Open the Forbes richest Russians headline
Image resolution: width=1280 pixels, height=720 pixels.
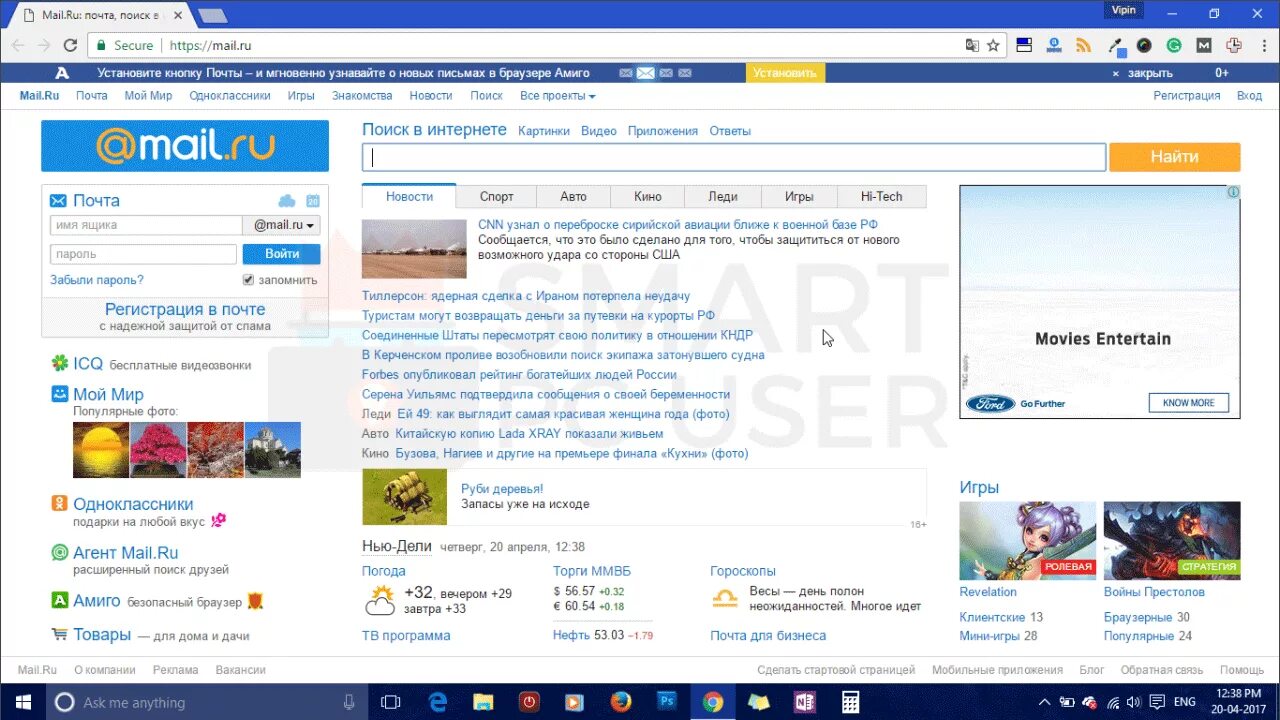(x=519, y=375)
